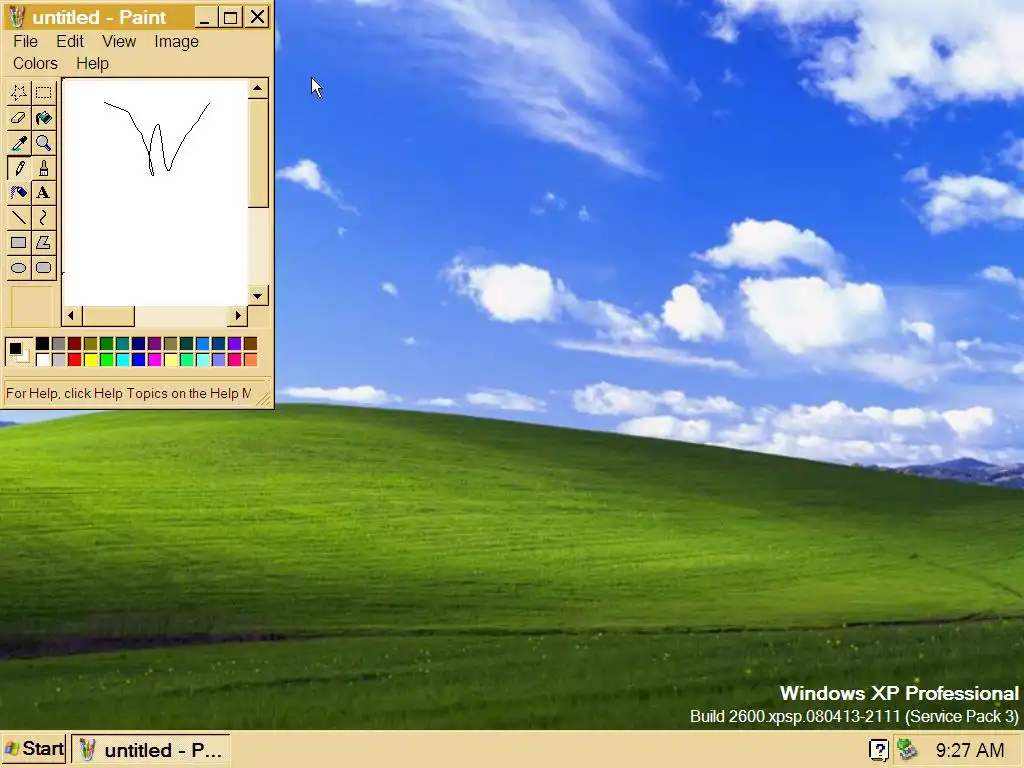
Task: Choose the dark gray palette color
Action: tap(59, 344)
